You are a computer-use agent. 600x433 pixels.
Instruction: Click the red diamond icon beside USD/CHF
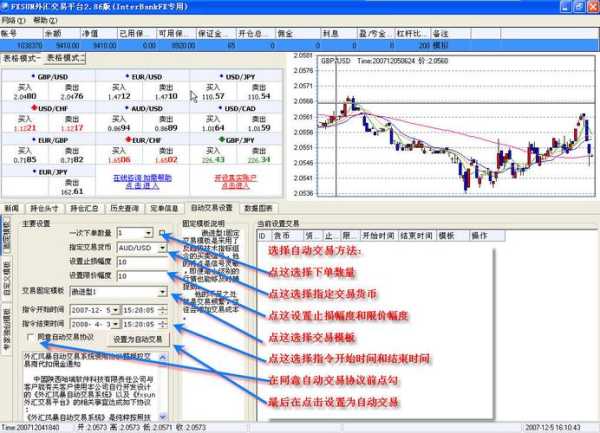tap(34, 107)
